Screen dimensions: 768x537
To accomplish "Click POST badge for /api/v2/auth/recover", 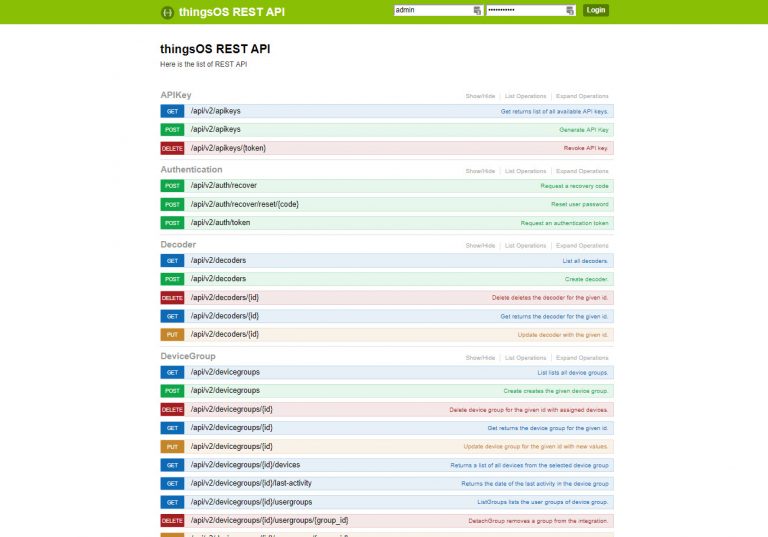I will pos(172,186).
